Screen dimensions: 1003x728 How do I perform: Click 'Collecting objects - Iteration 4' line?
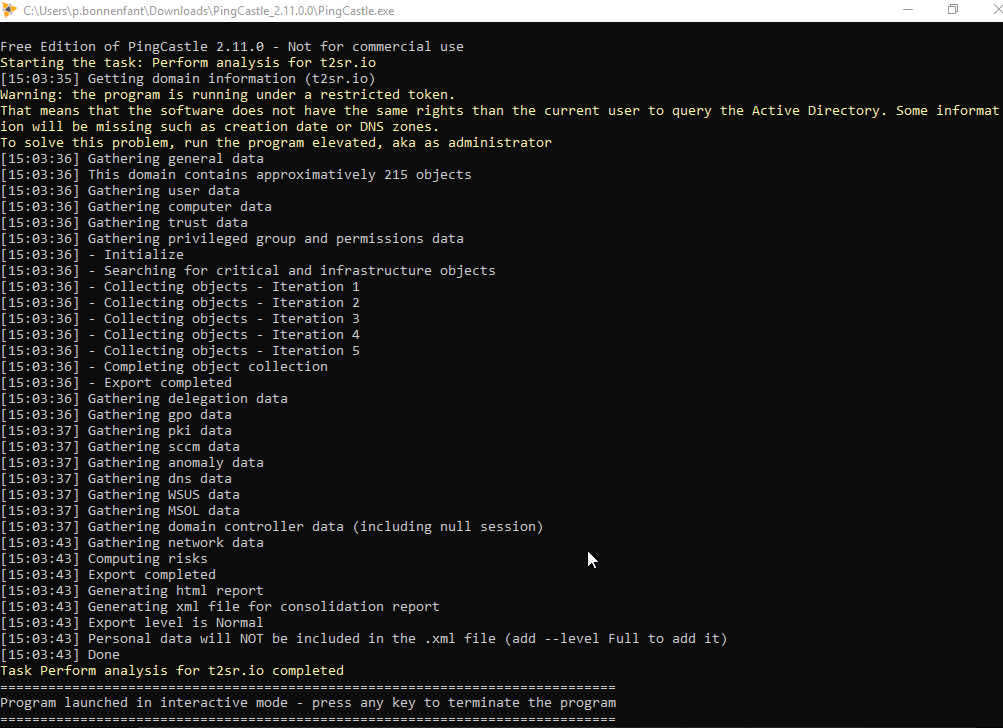coord(180,335)
